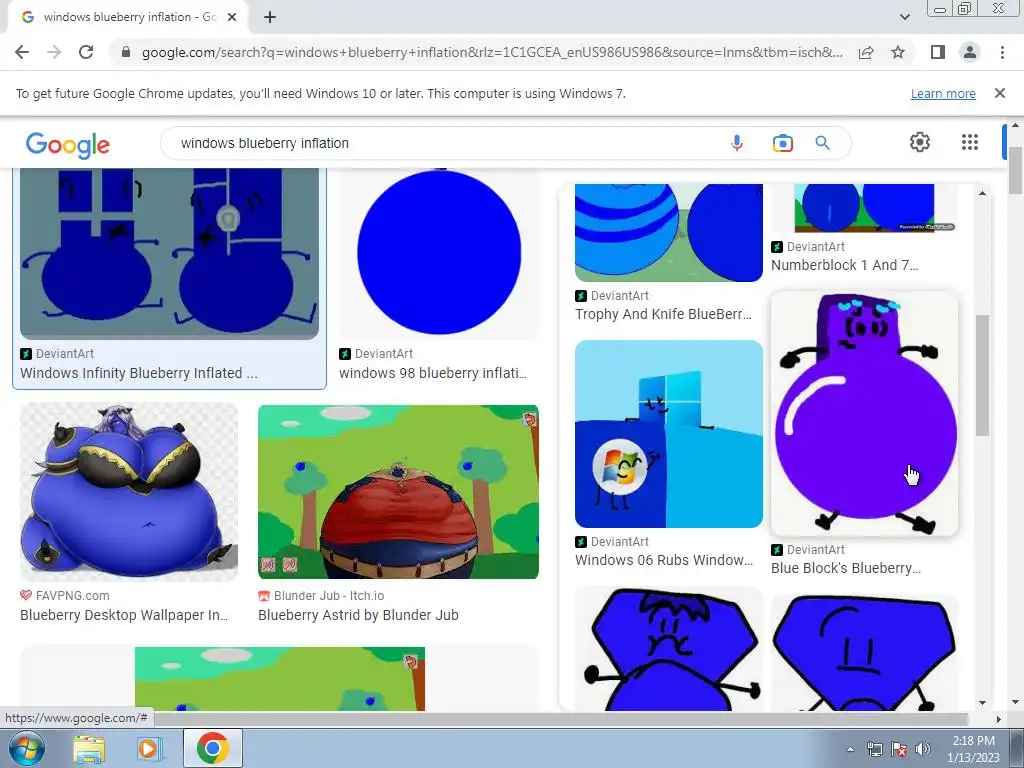
Task: Open the windows 98 blueberry circle image
Action: 439,253
